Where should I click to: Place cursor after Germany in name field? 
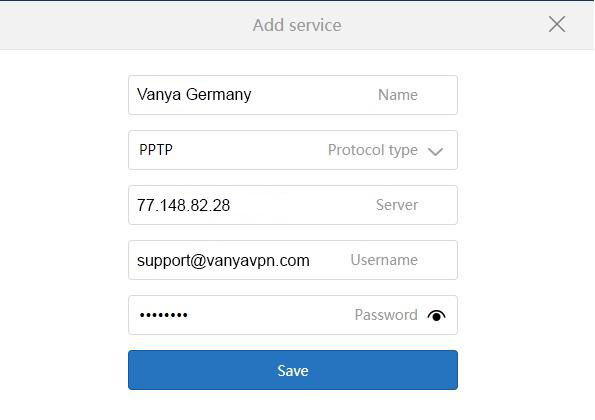coord(252,95)
